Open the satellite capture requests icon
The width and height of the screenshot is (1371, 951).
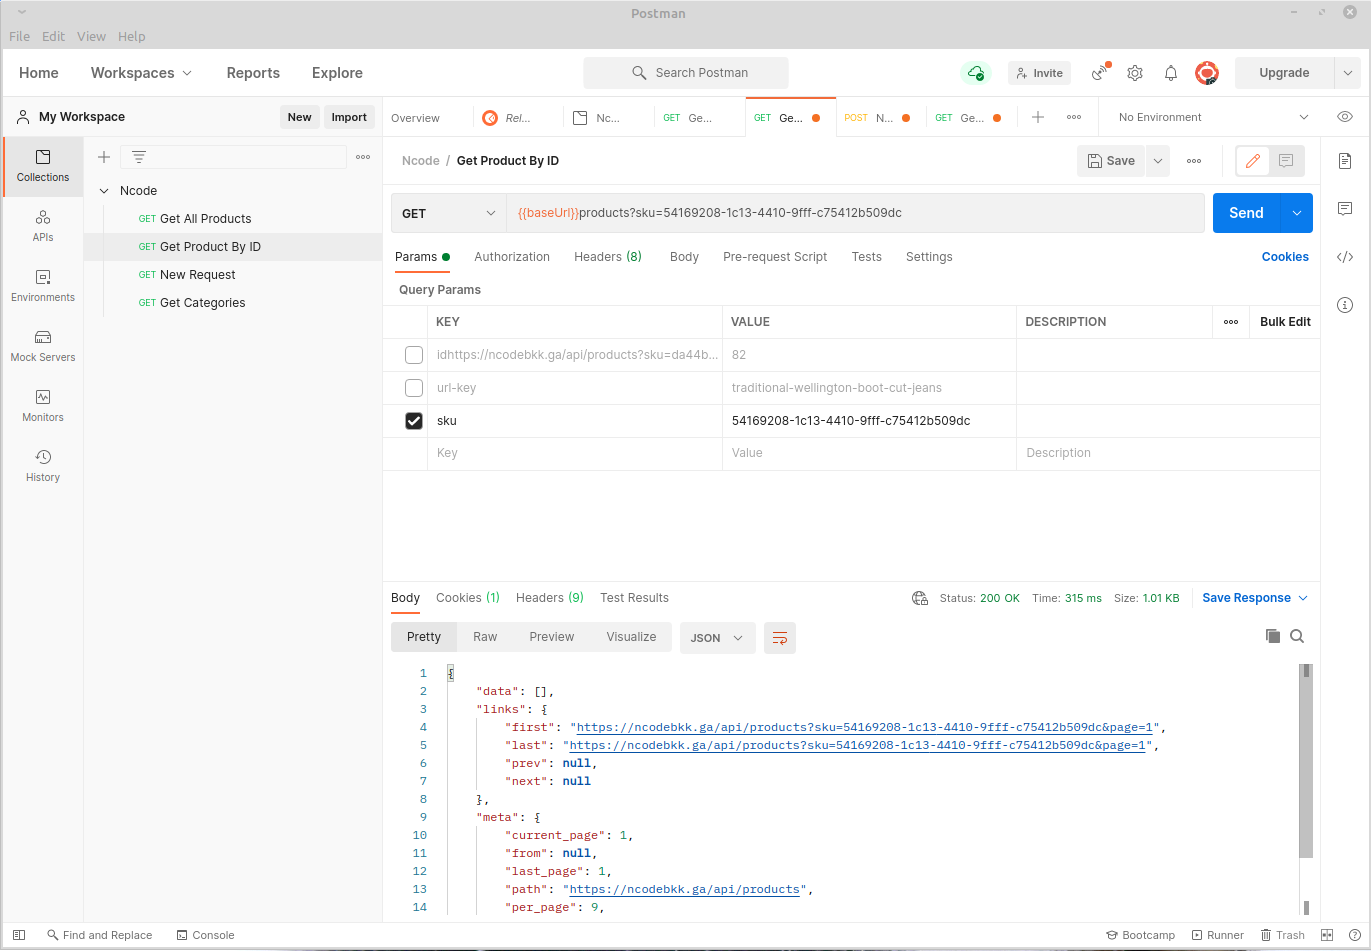(1100, 73)
